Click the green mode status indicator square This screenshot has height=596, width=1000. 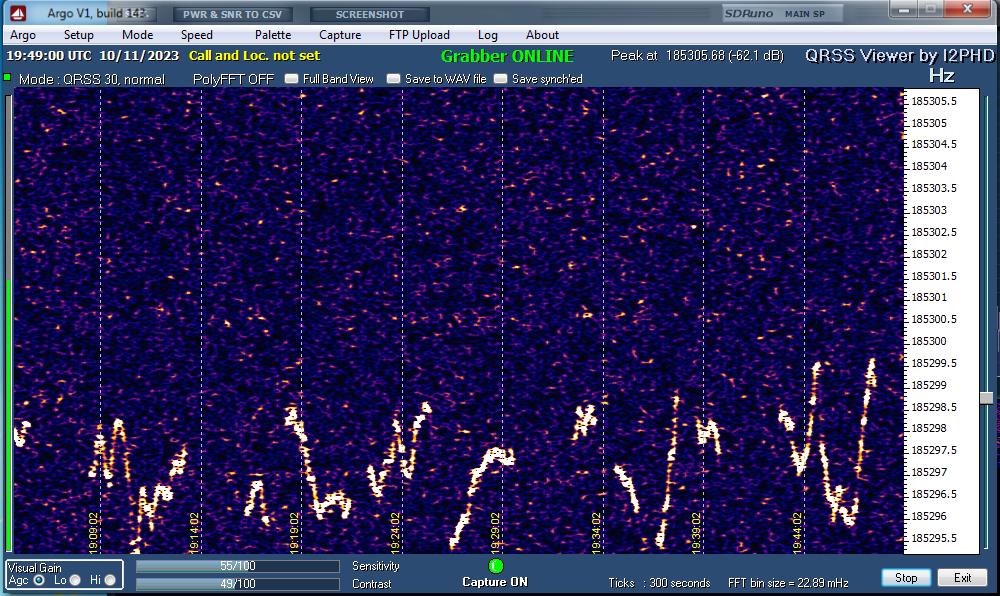pyautogui.click(x=8, y=78)
